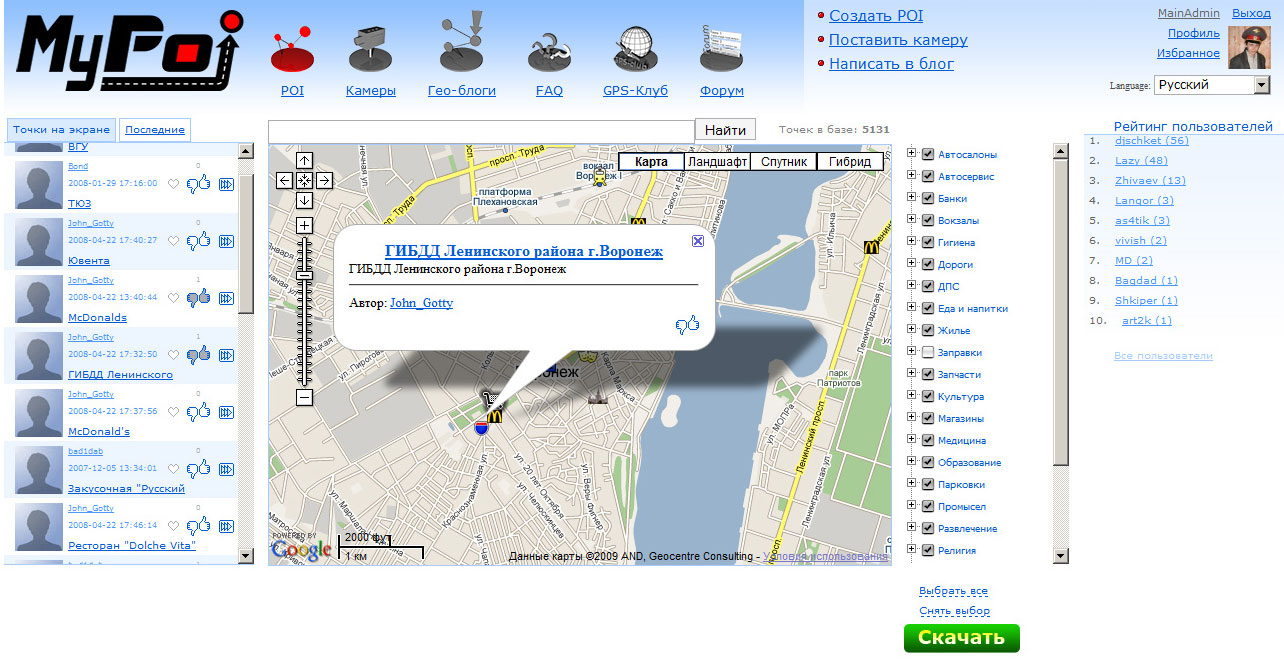This screenshot has height=670, width=1284.
Task: Zoom in the map with plus
Action: click(x=305, y=225)
